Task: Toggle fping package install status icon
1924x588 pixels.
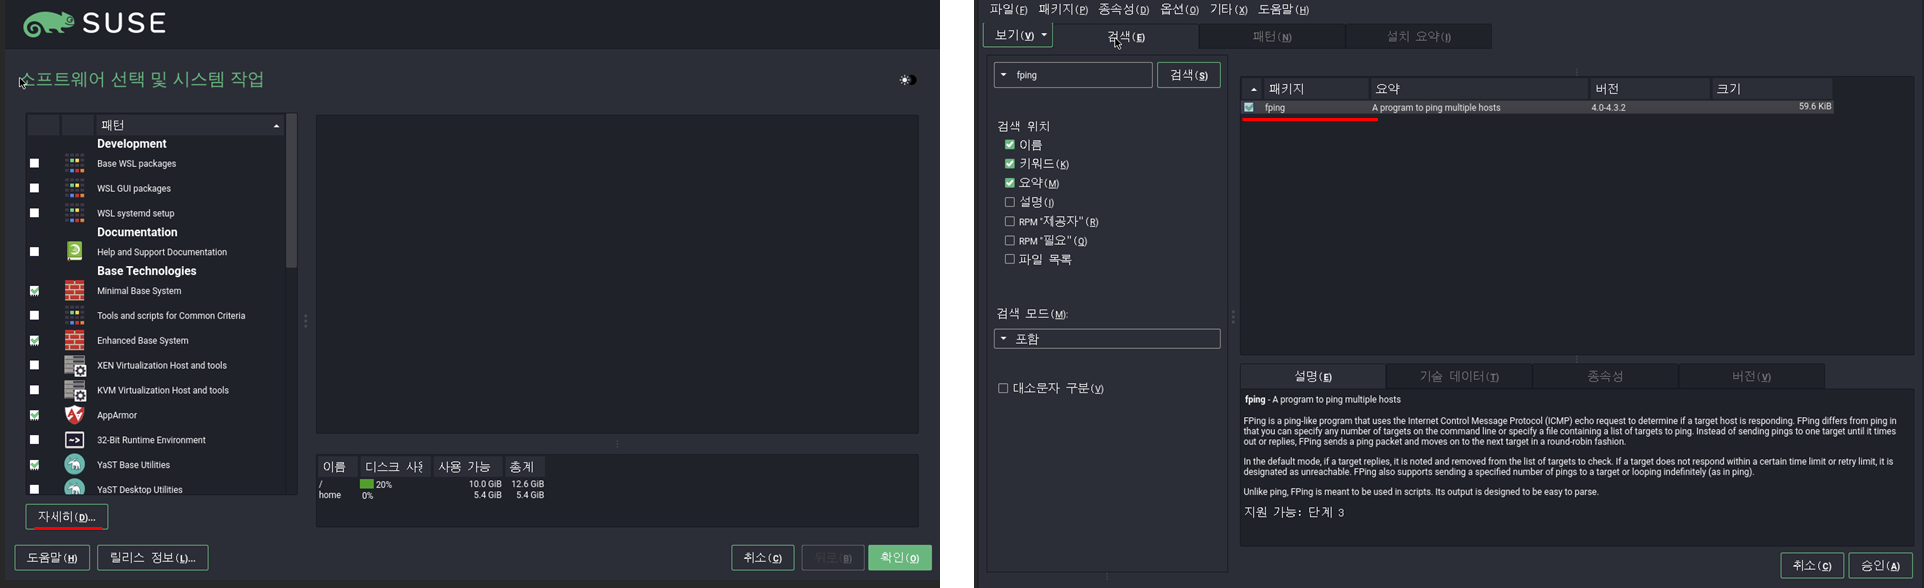Action: [1249, 107]
